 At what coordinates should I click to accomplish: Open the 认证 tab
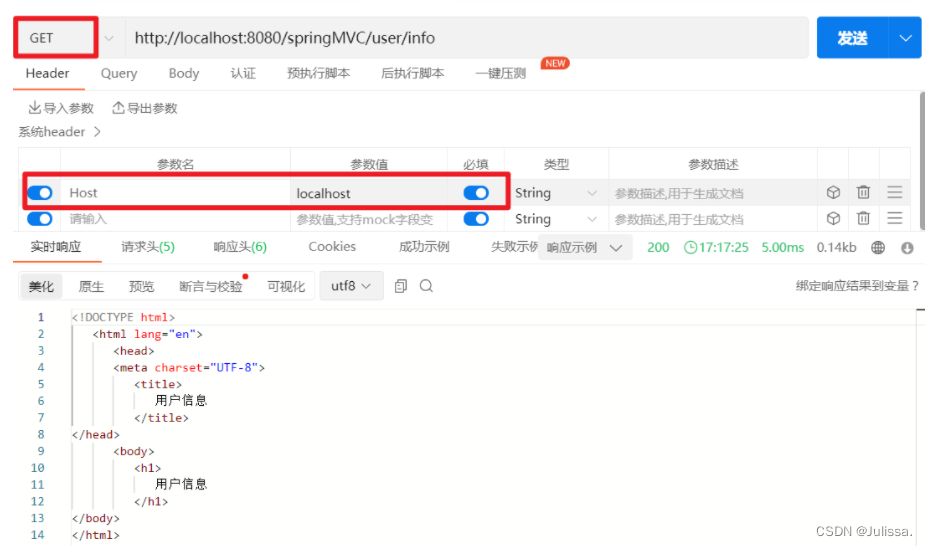tap(243, 73)
